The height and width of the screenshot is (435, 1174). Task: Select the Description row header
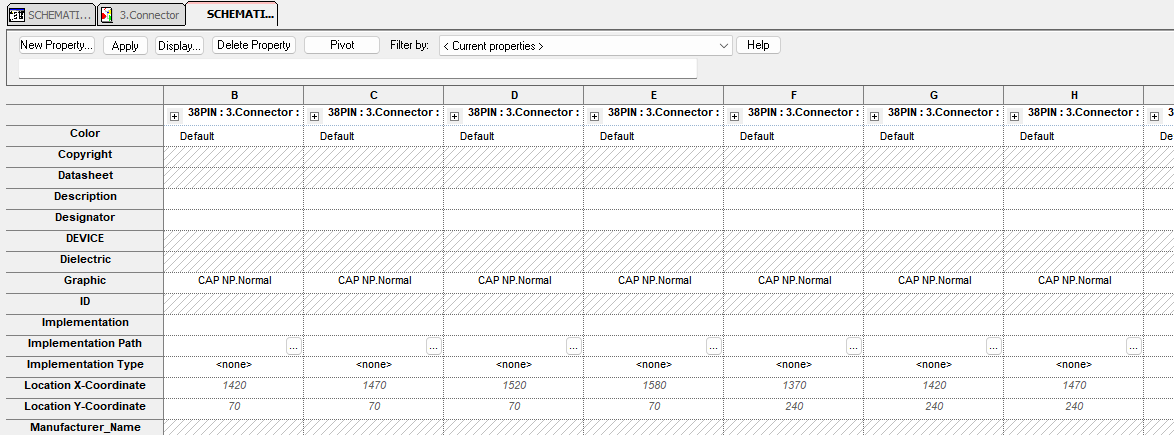(85, 197)
